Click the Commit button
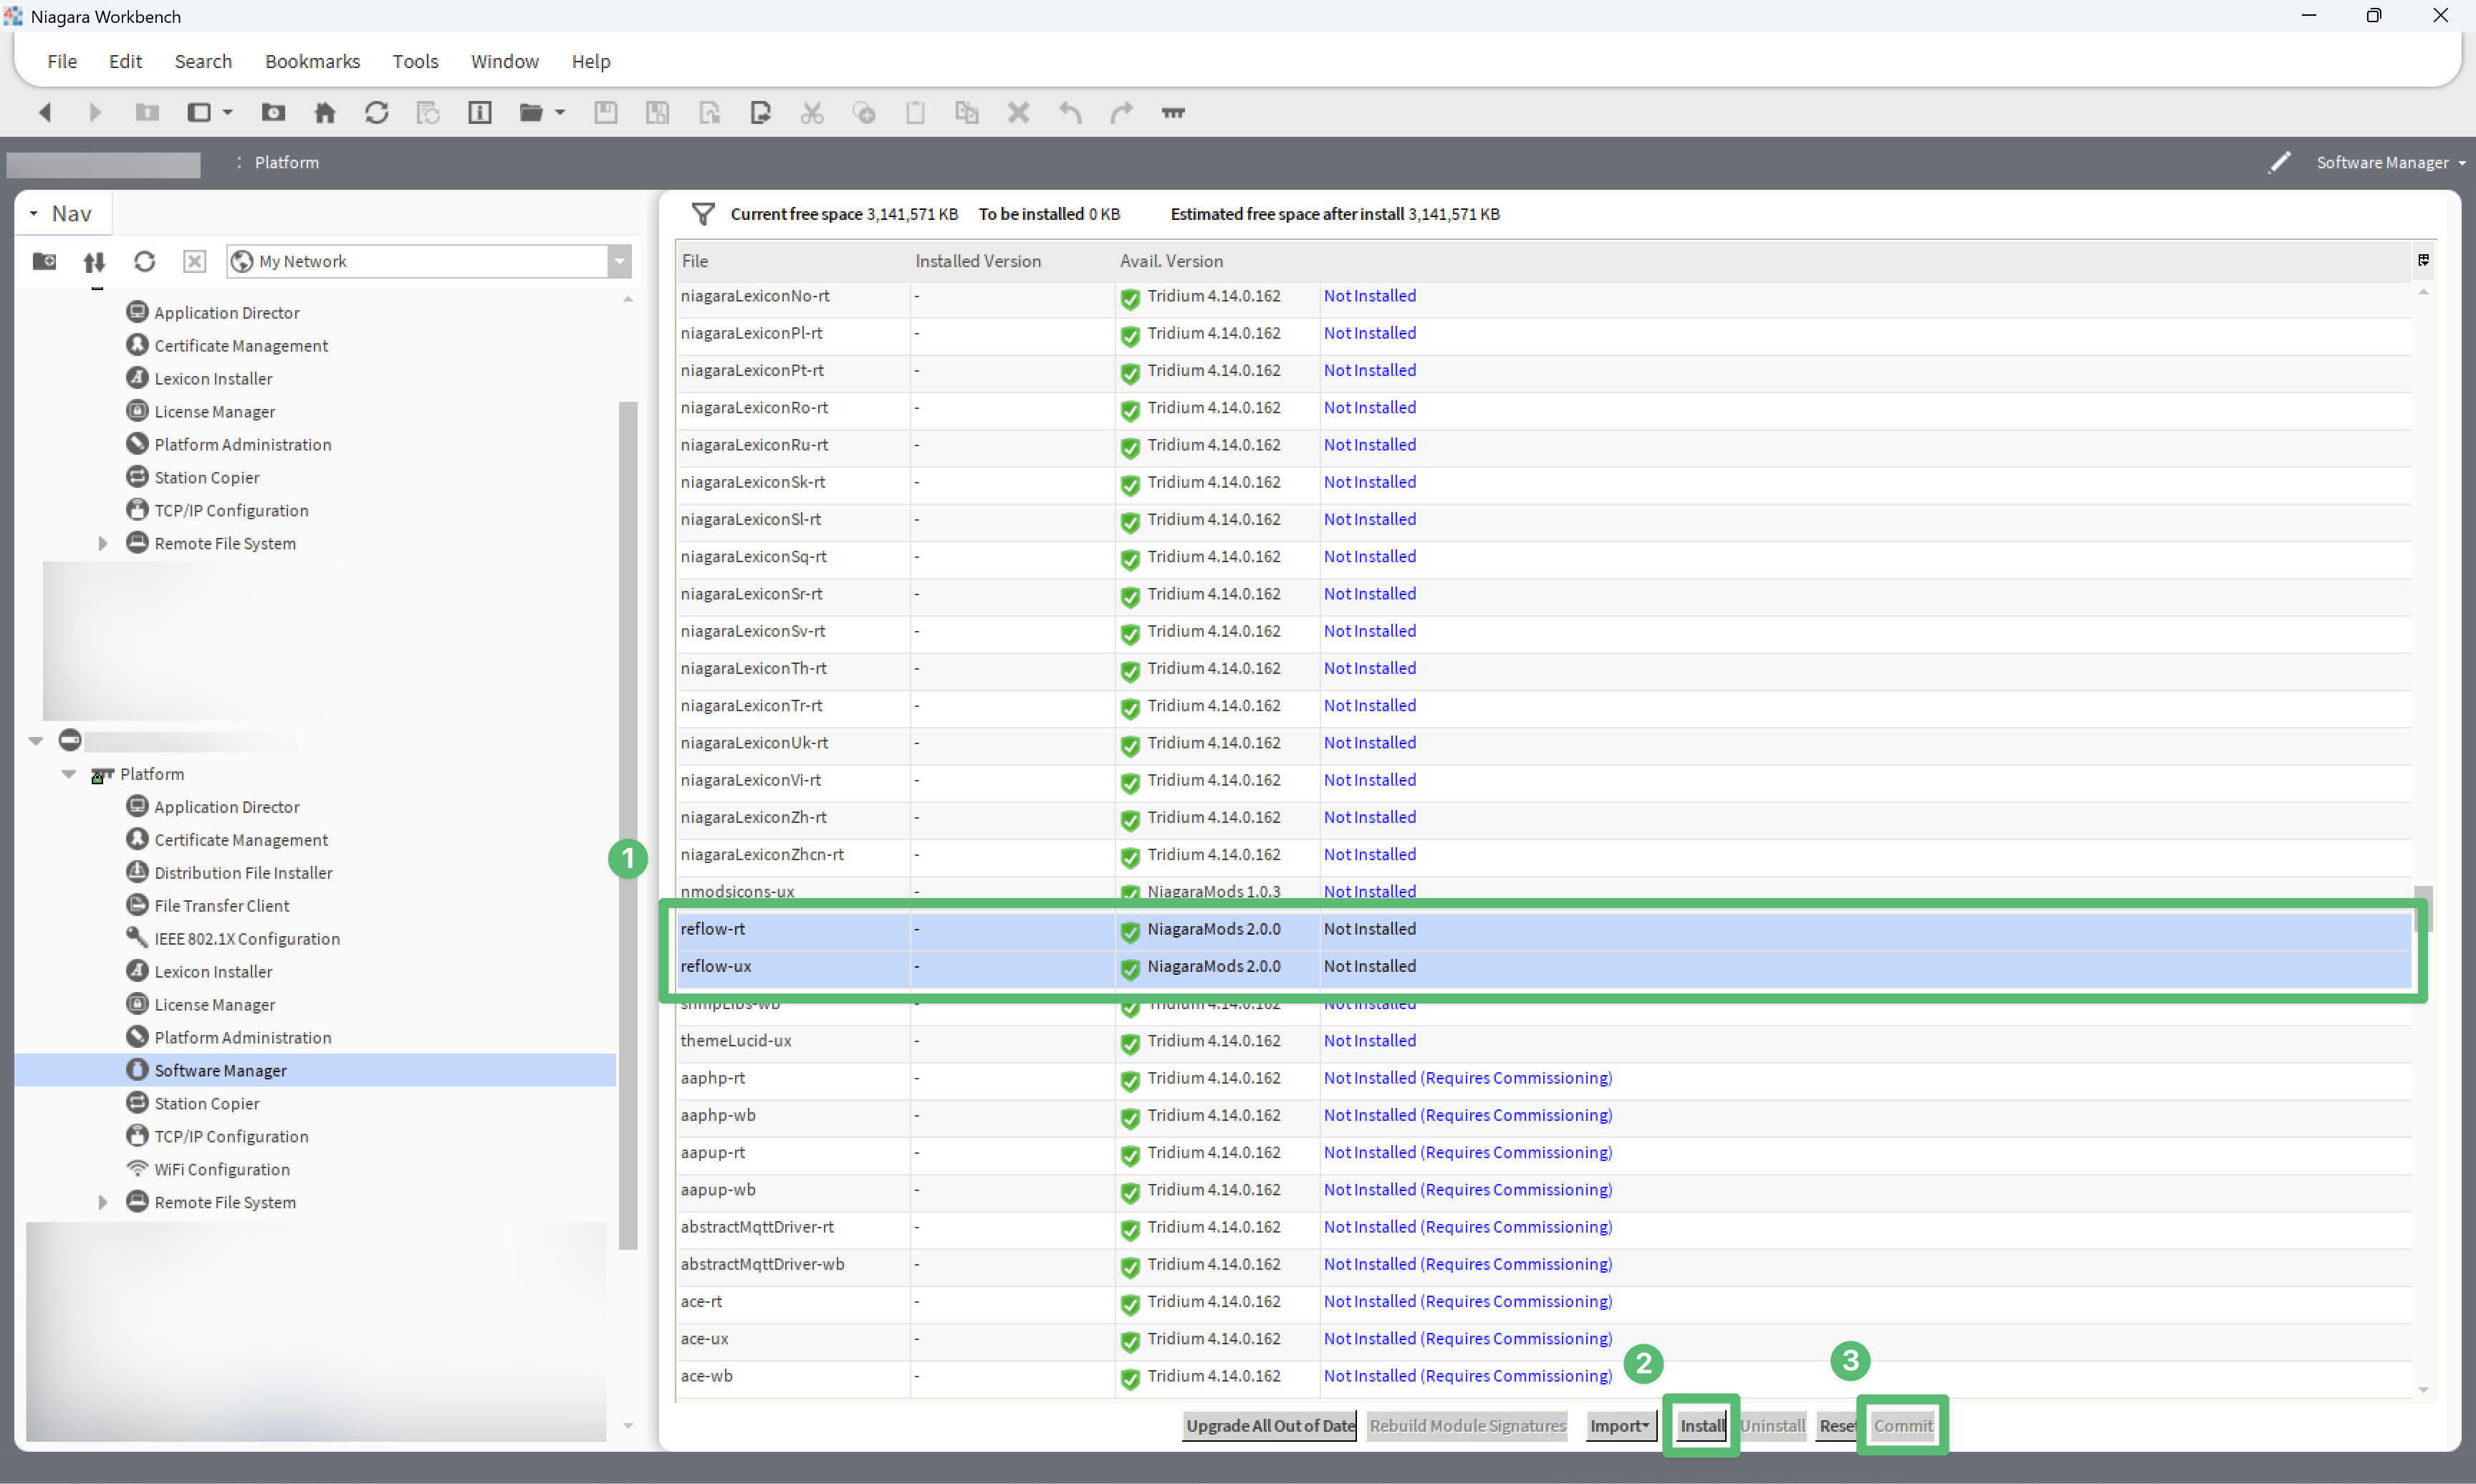The image size is (2476, 1484). (1902, 1426)
